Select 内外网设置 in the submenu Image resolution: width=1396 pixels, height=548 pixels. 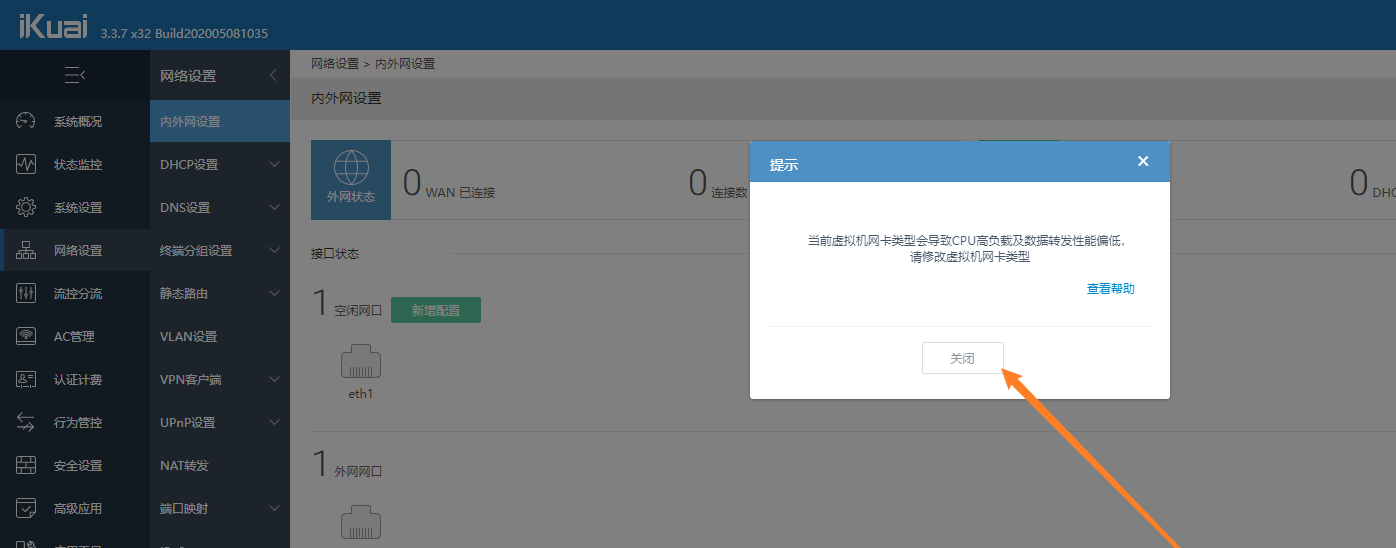(190, 122)
